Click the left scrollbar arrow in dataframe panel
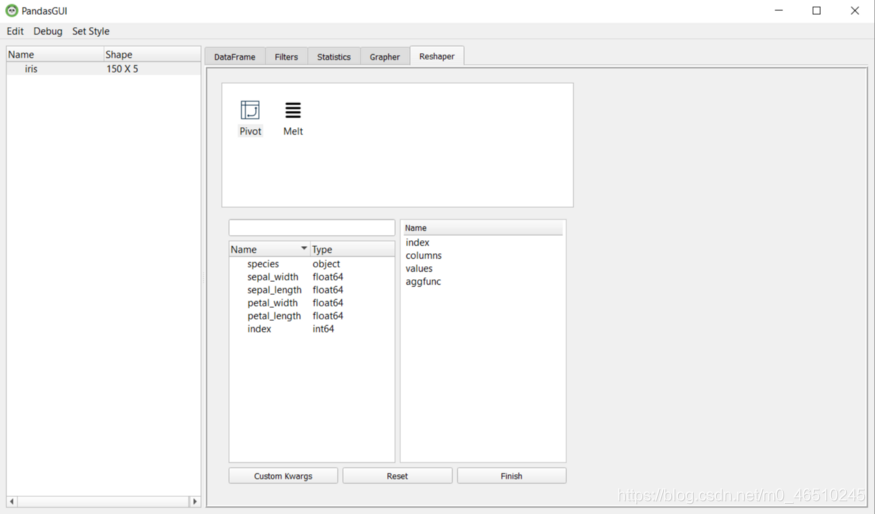Screen dimensions: 875x514 (12, 501)
